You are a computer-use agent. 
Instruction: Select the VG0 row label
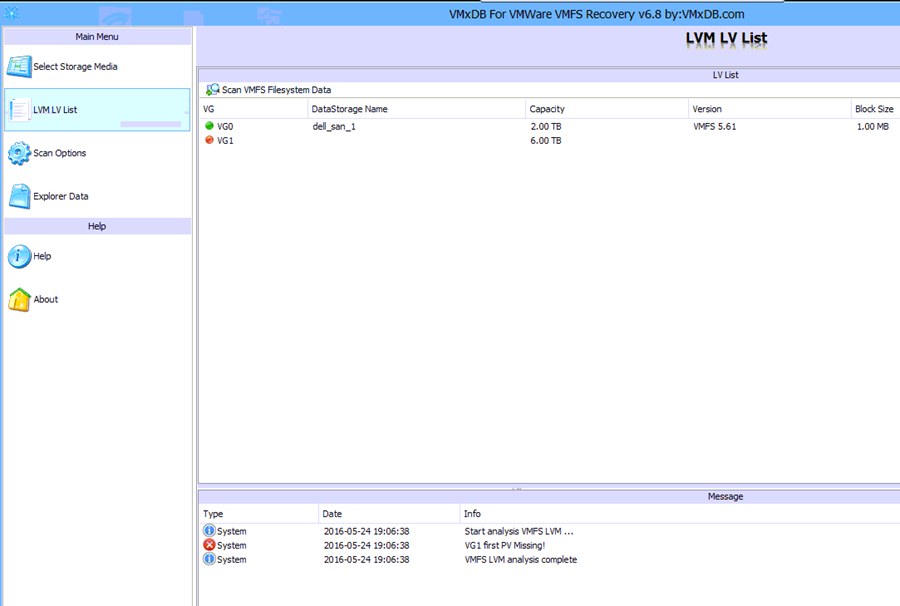[x=225, y=126]
